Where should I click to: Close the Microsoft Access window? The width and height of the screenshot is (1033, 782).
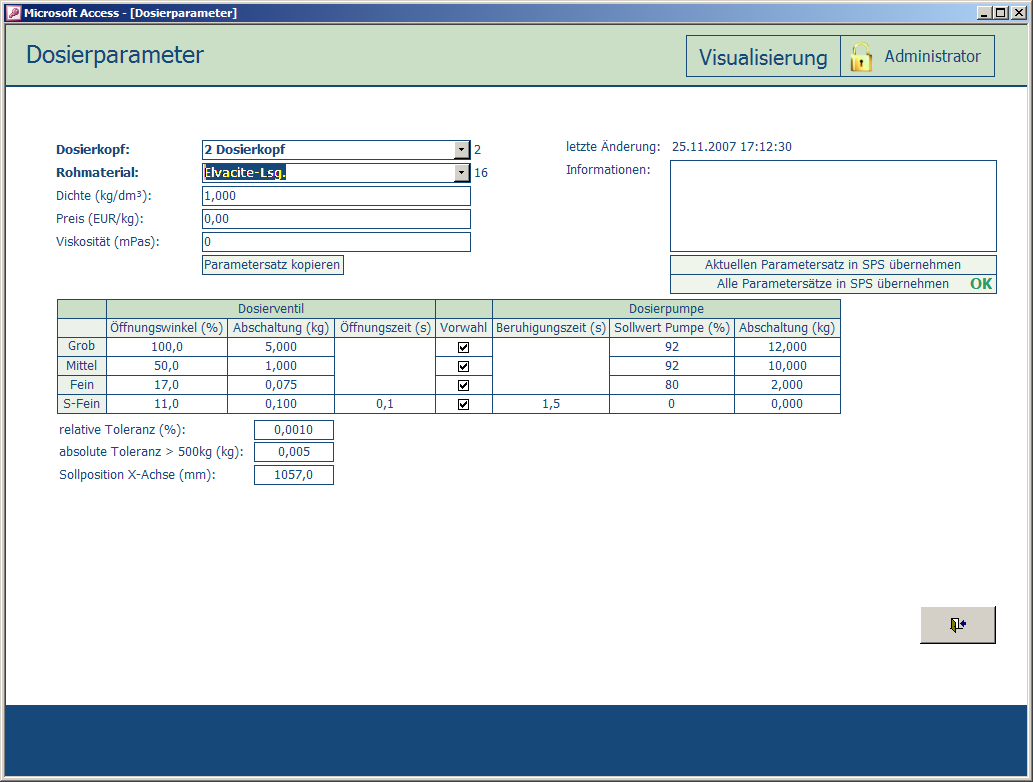point(1019,13)
